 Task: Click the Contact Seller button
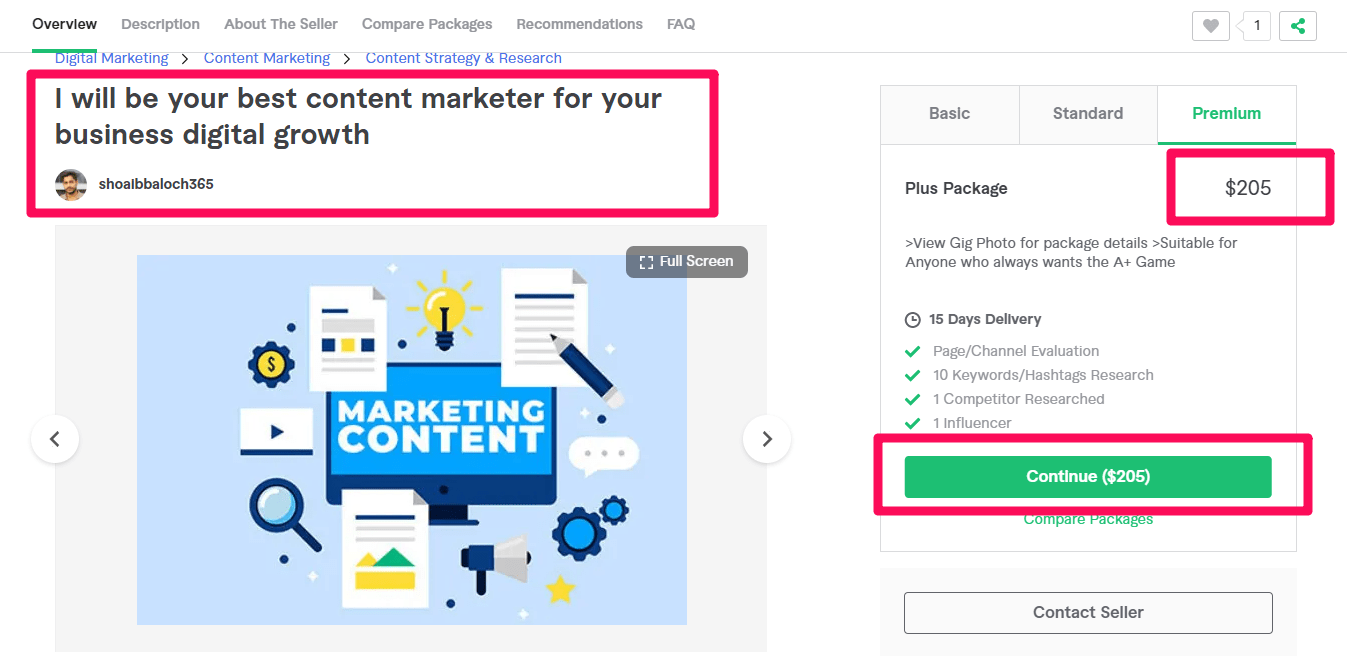point(1088,612)
